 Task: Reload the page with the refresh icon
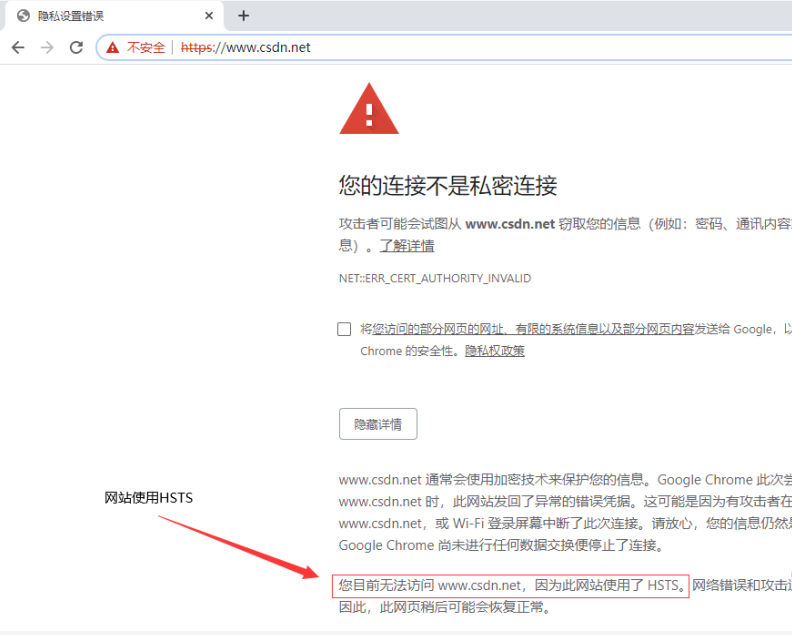click(76, 47)
